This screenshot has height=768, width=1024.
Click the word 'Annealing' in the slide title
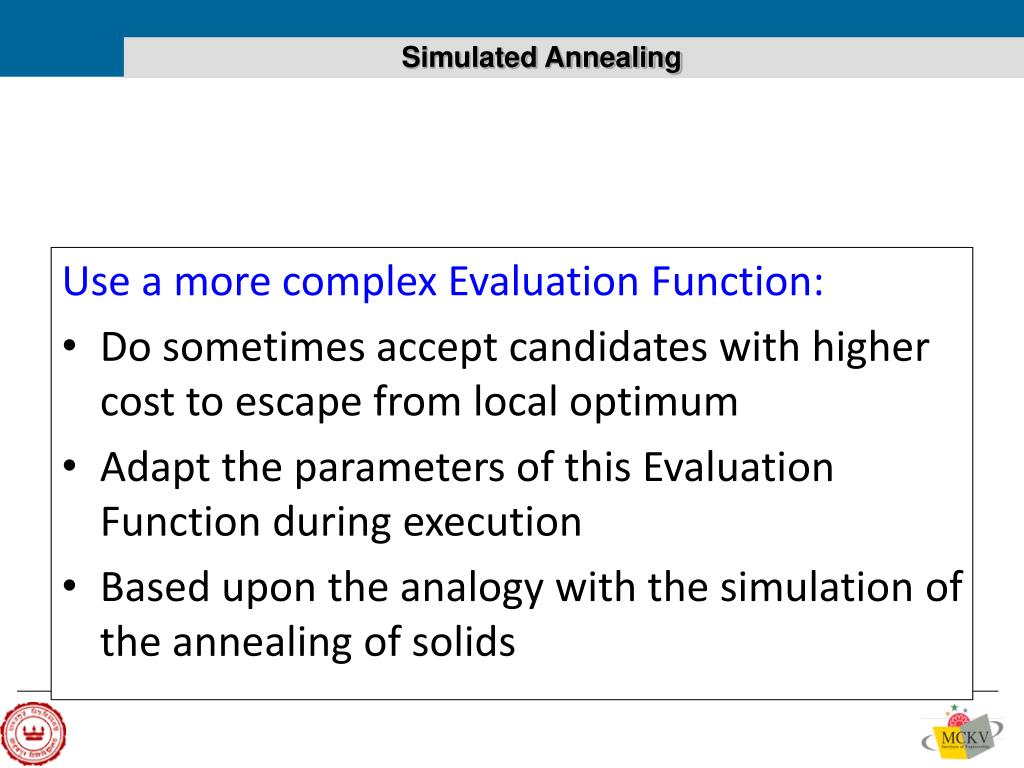pos(613,58)
